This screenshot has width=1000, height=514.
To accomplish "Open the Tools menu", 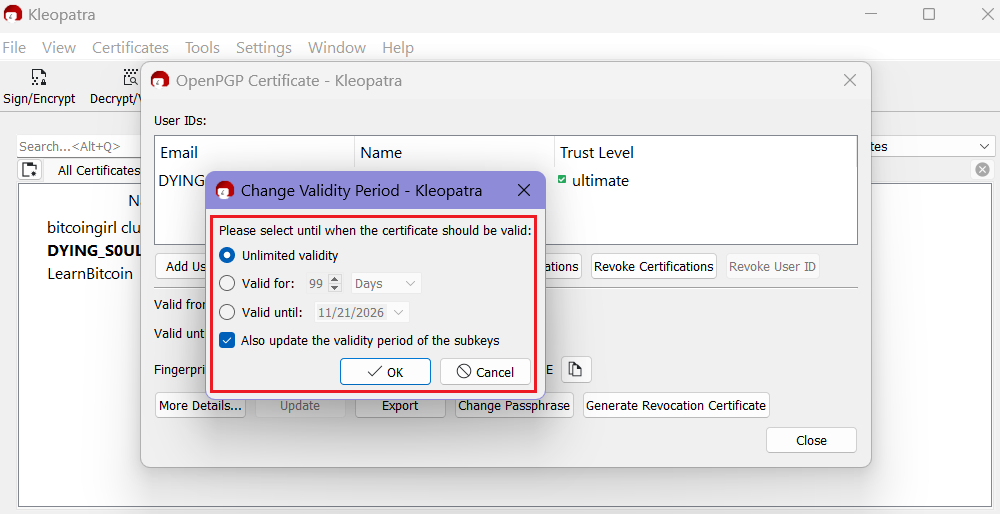I will tap(202, 48).
